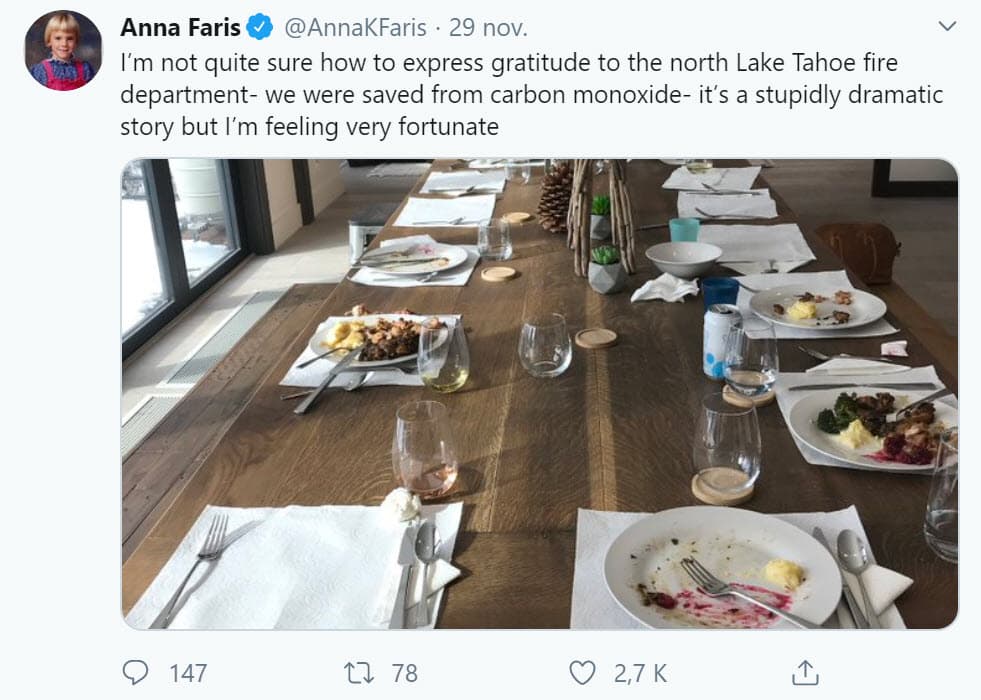Click the window shown in the tweet photo

(185, 250)
